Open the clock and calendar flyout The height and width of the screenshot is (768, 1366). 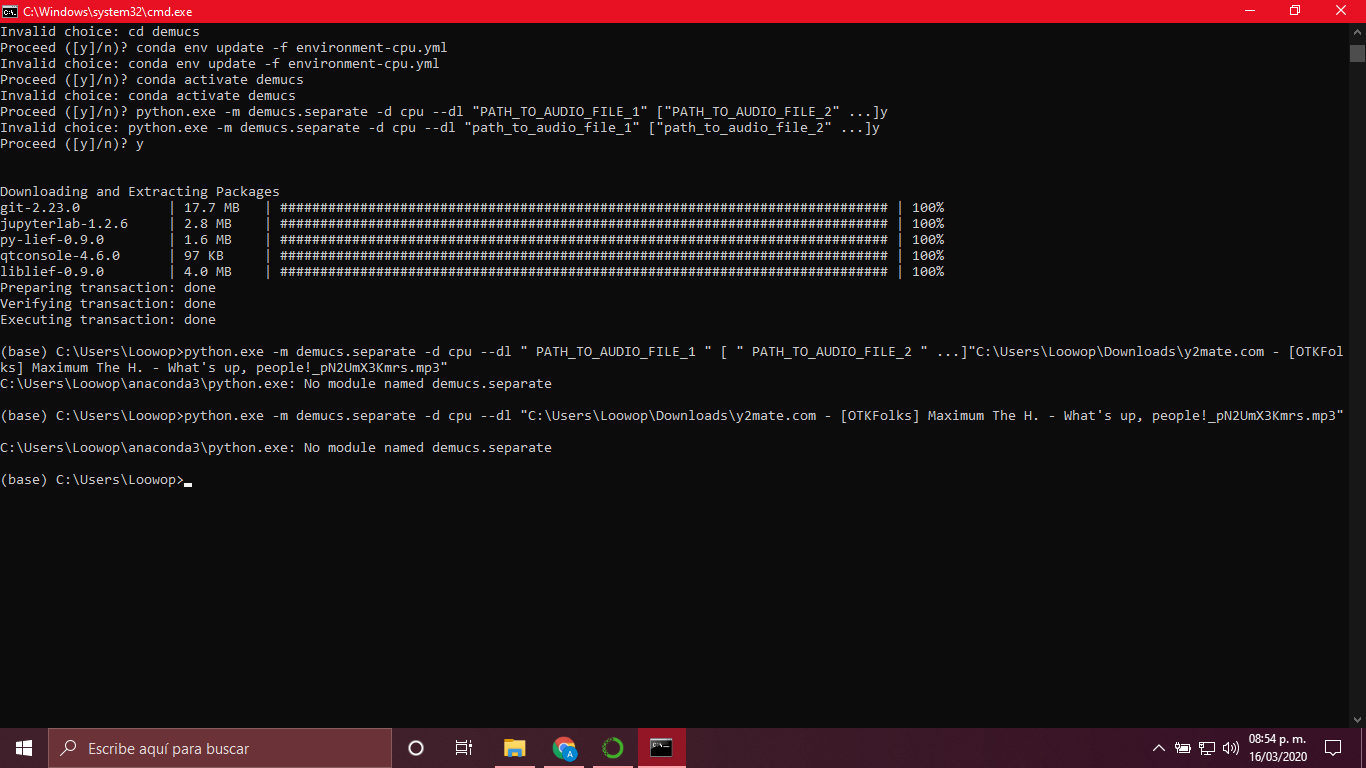pyautogui.click(x=1278, y=748)
